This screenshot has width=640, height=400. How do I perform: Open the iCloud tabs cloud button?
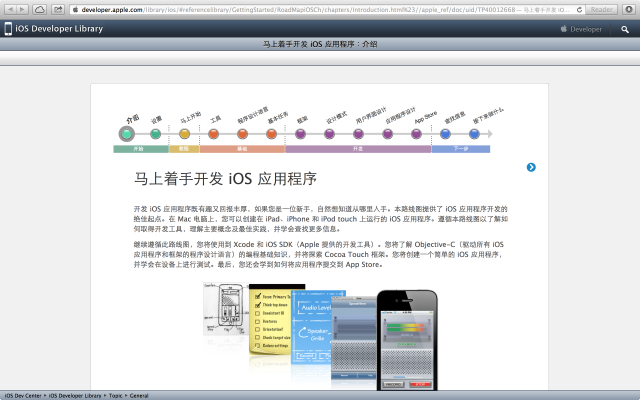40,9
